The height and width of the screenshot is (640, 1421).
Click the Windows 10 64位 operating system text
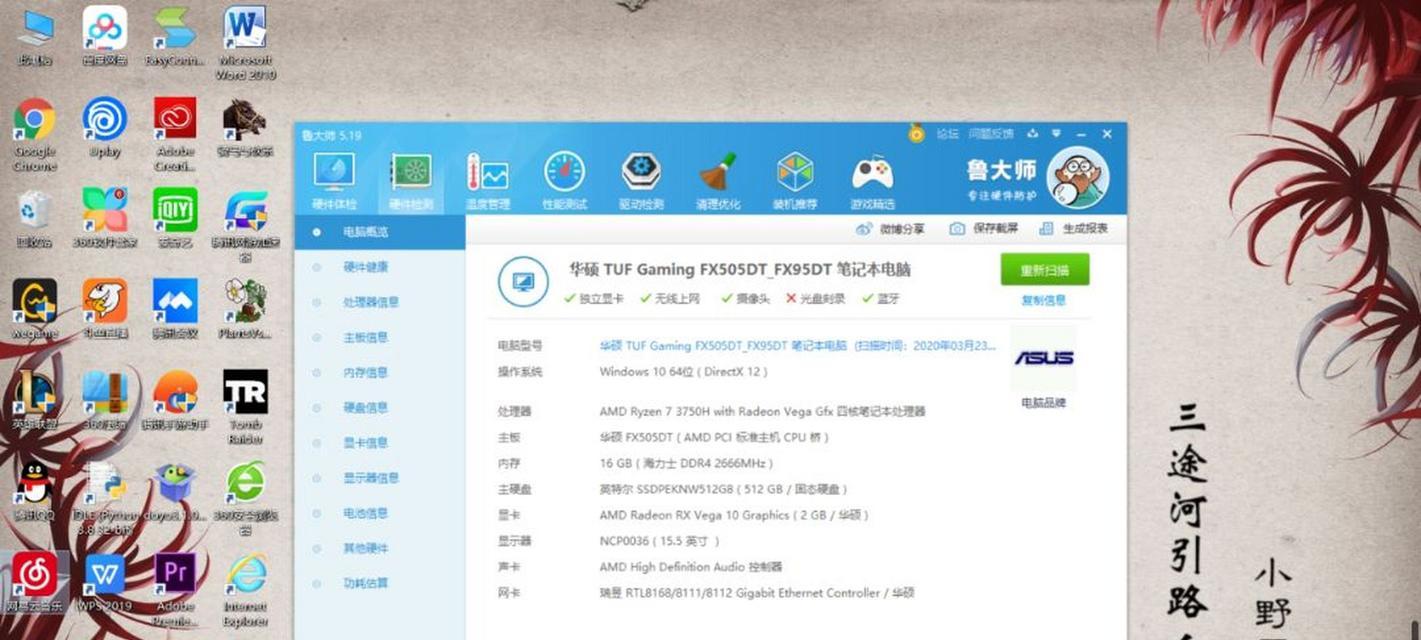(684, 372)
